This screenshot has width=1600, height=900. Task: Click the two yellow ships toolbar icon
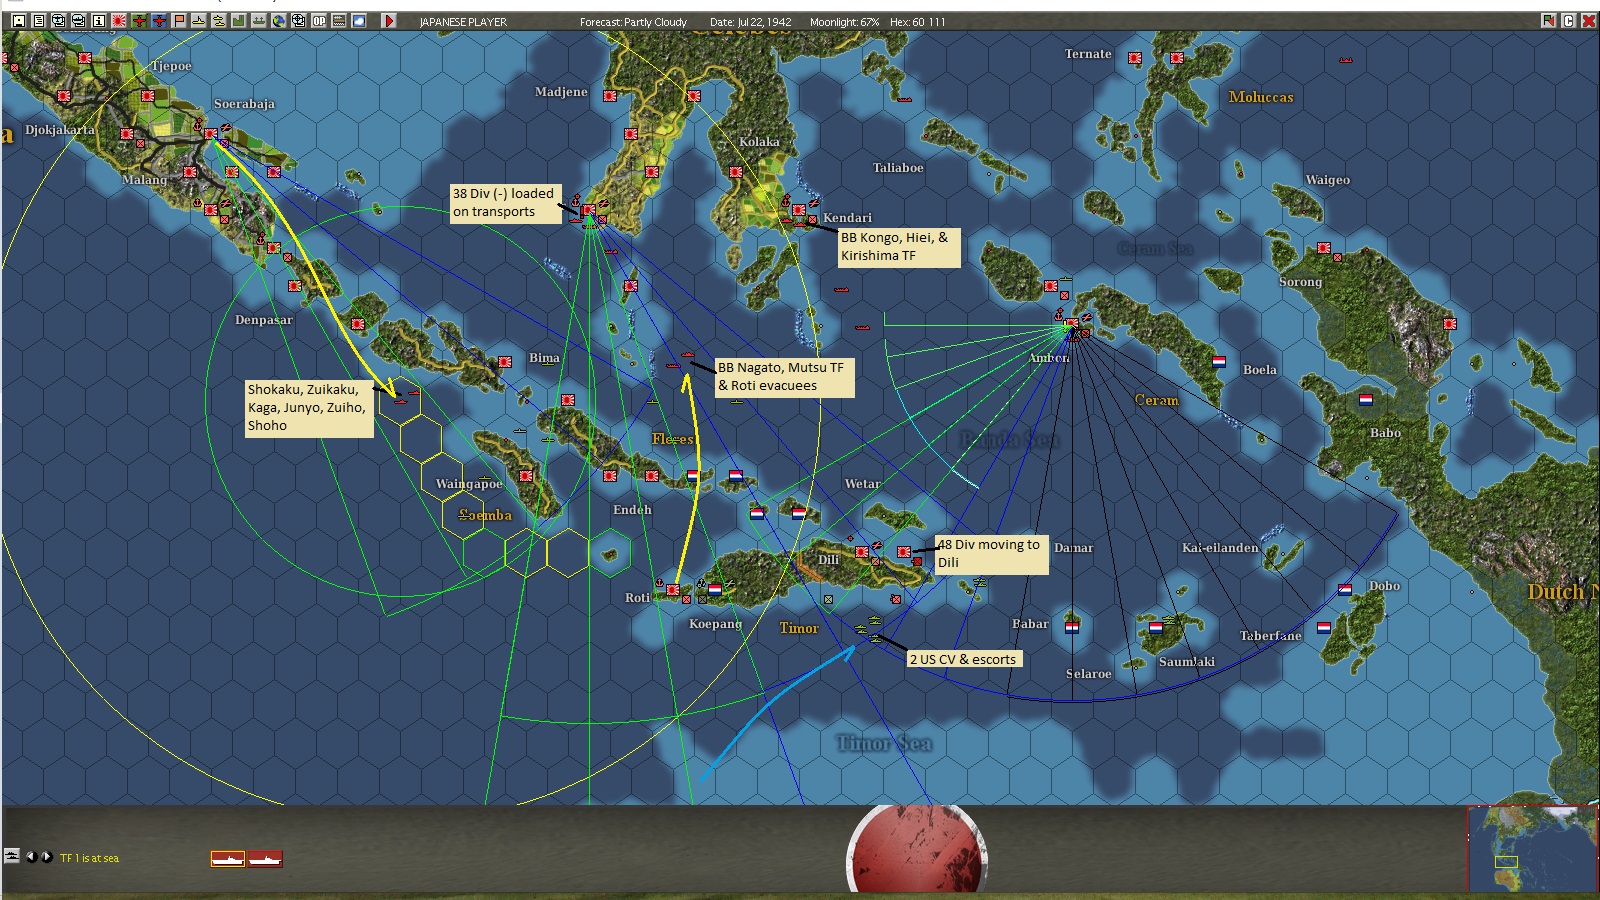pos(219,21)
